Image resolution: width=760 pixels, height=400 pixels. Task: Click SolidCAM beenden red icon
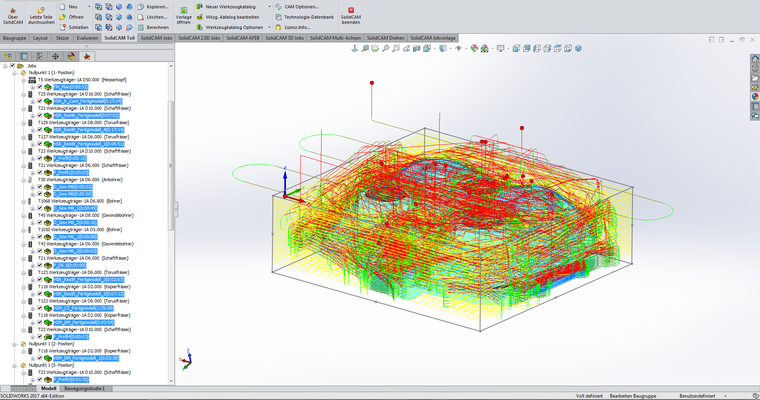tap(351, 10)
